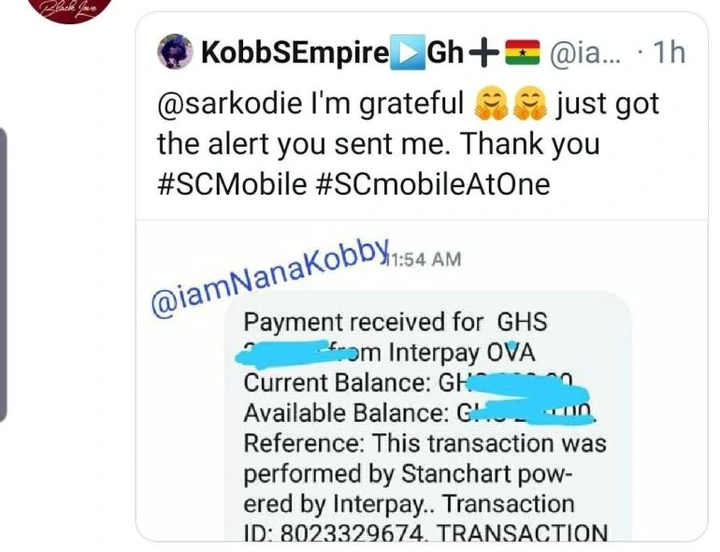Open the payment SMS screenshot image

click(x=422, y=381)
